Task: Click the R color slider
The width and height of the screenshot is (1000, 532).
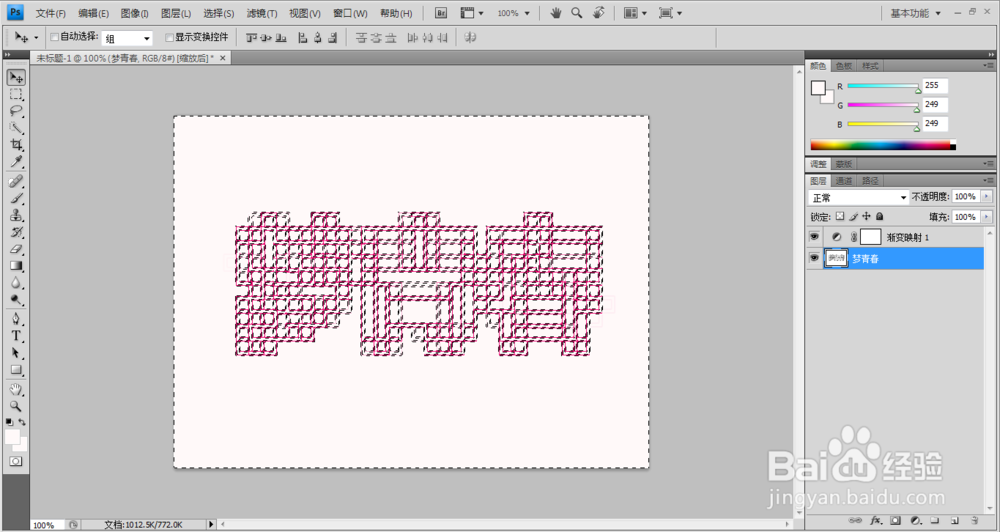Action: point(884,86)
